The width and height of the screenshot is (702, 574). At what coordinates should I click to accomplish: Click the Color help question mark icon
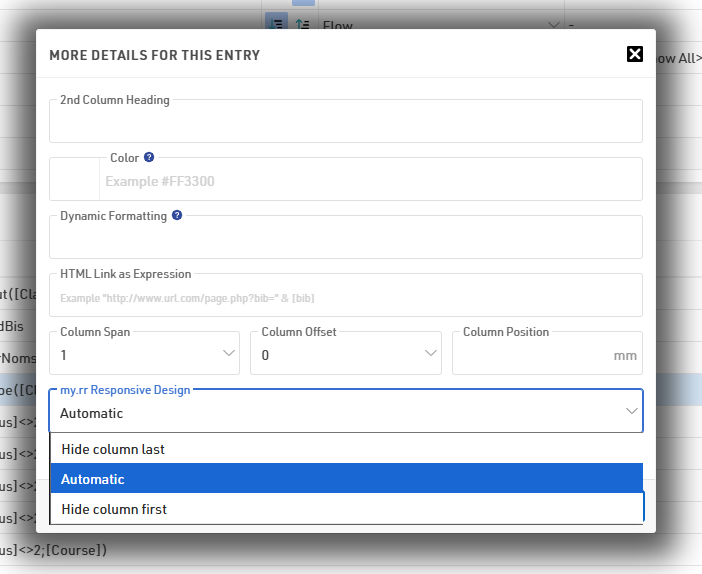(x=149, y=158)
